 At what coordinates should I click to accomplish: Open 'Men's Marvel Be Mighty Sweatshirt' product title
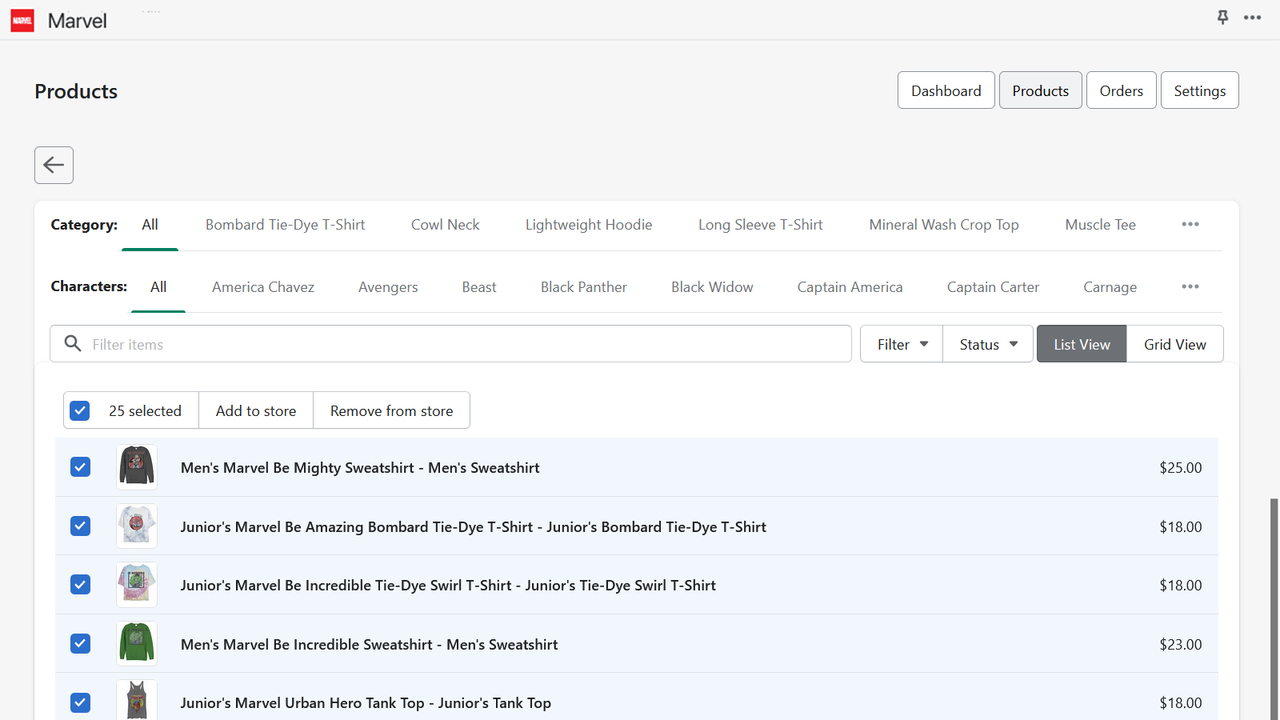pos(360,467)
